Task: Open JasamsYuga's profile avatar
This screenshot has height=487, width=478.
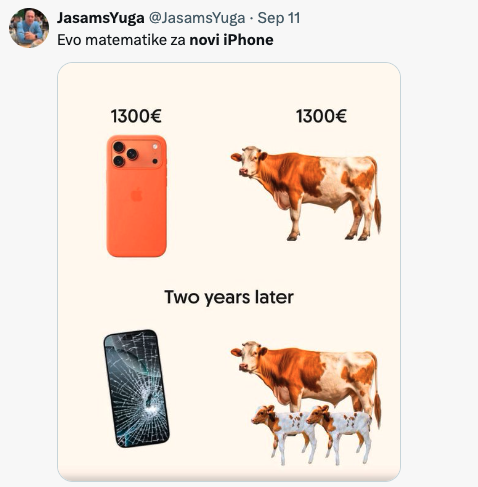Action: [x=29, y=28]
